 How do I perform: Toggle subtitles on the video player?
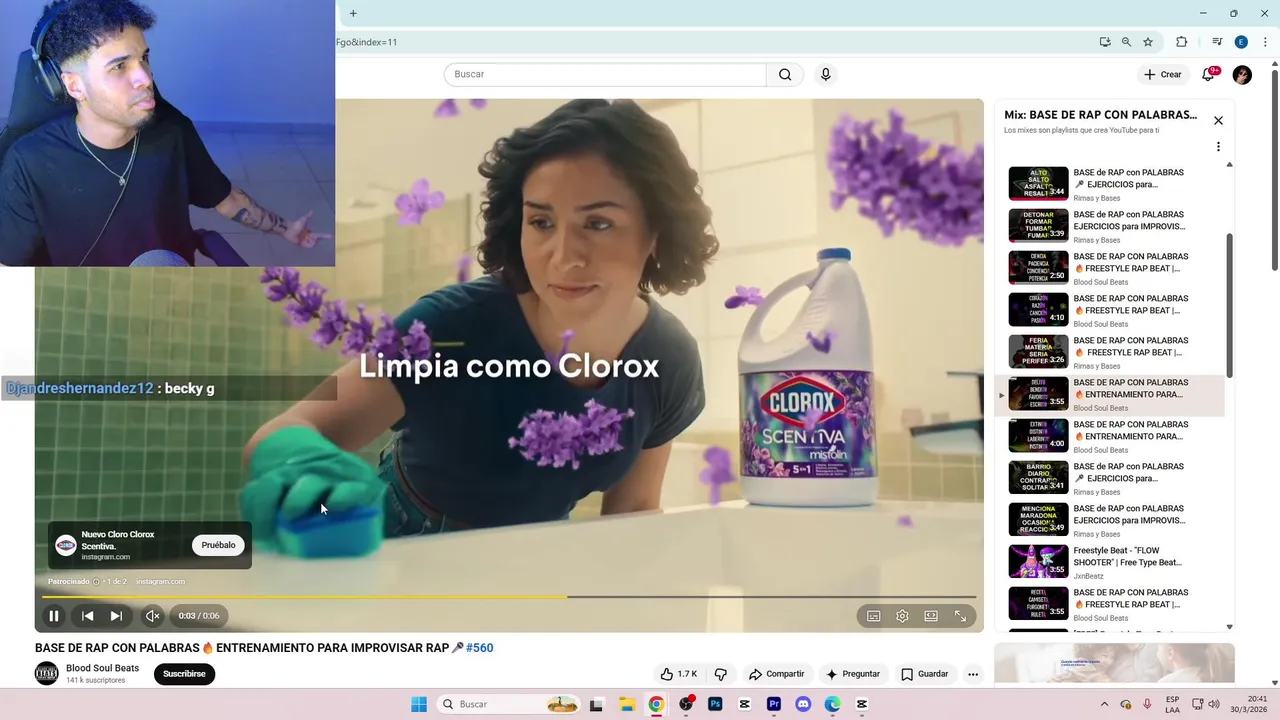tap(873, 616)
